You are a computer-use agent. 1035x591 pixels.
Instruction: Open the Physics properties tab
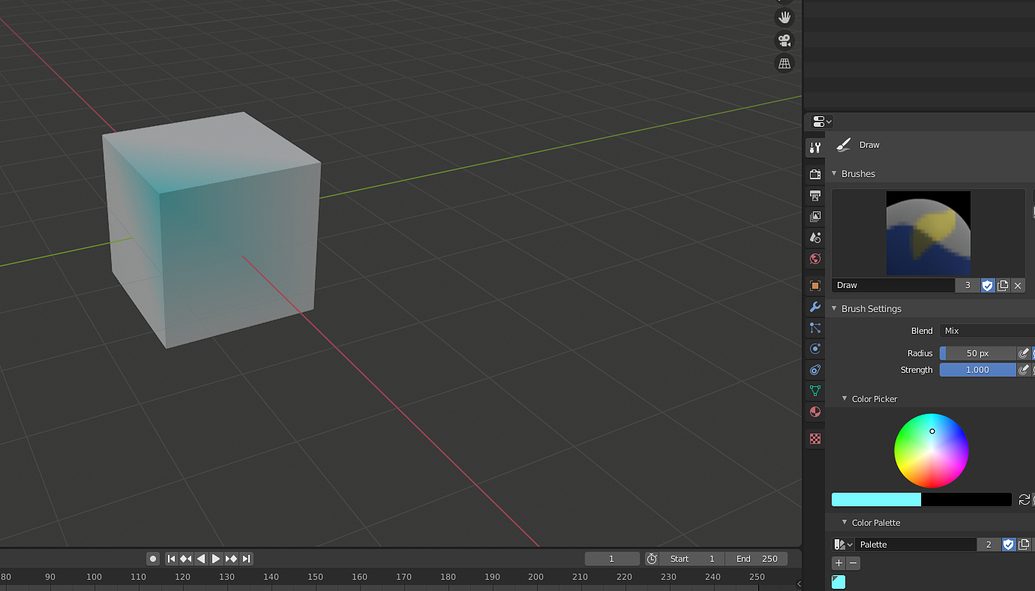[814, 349]
